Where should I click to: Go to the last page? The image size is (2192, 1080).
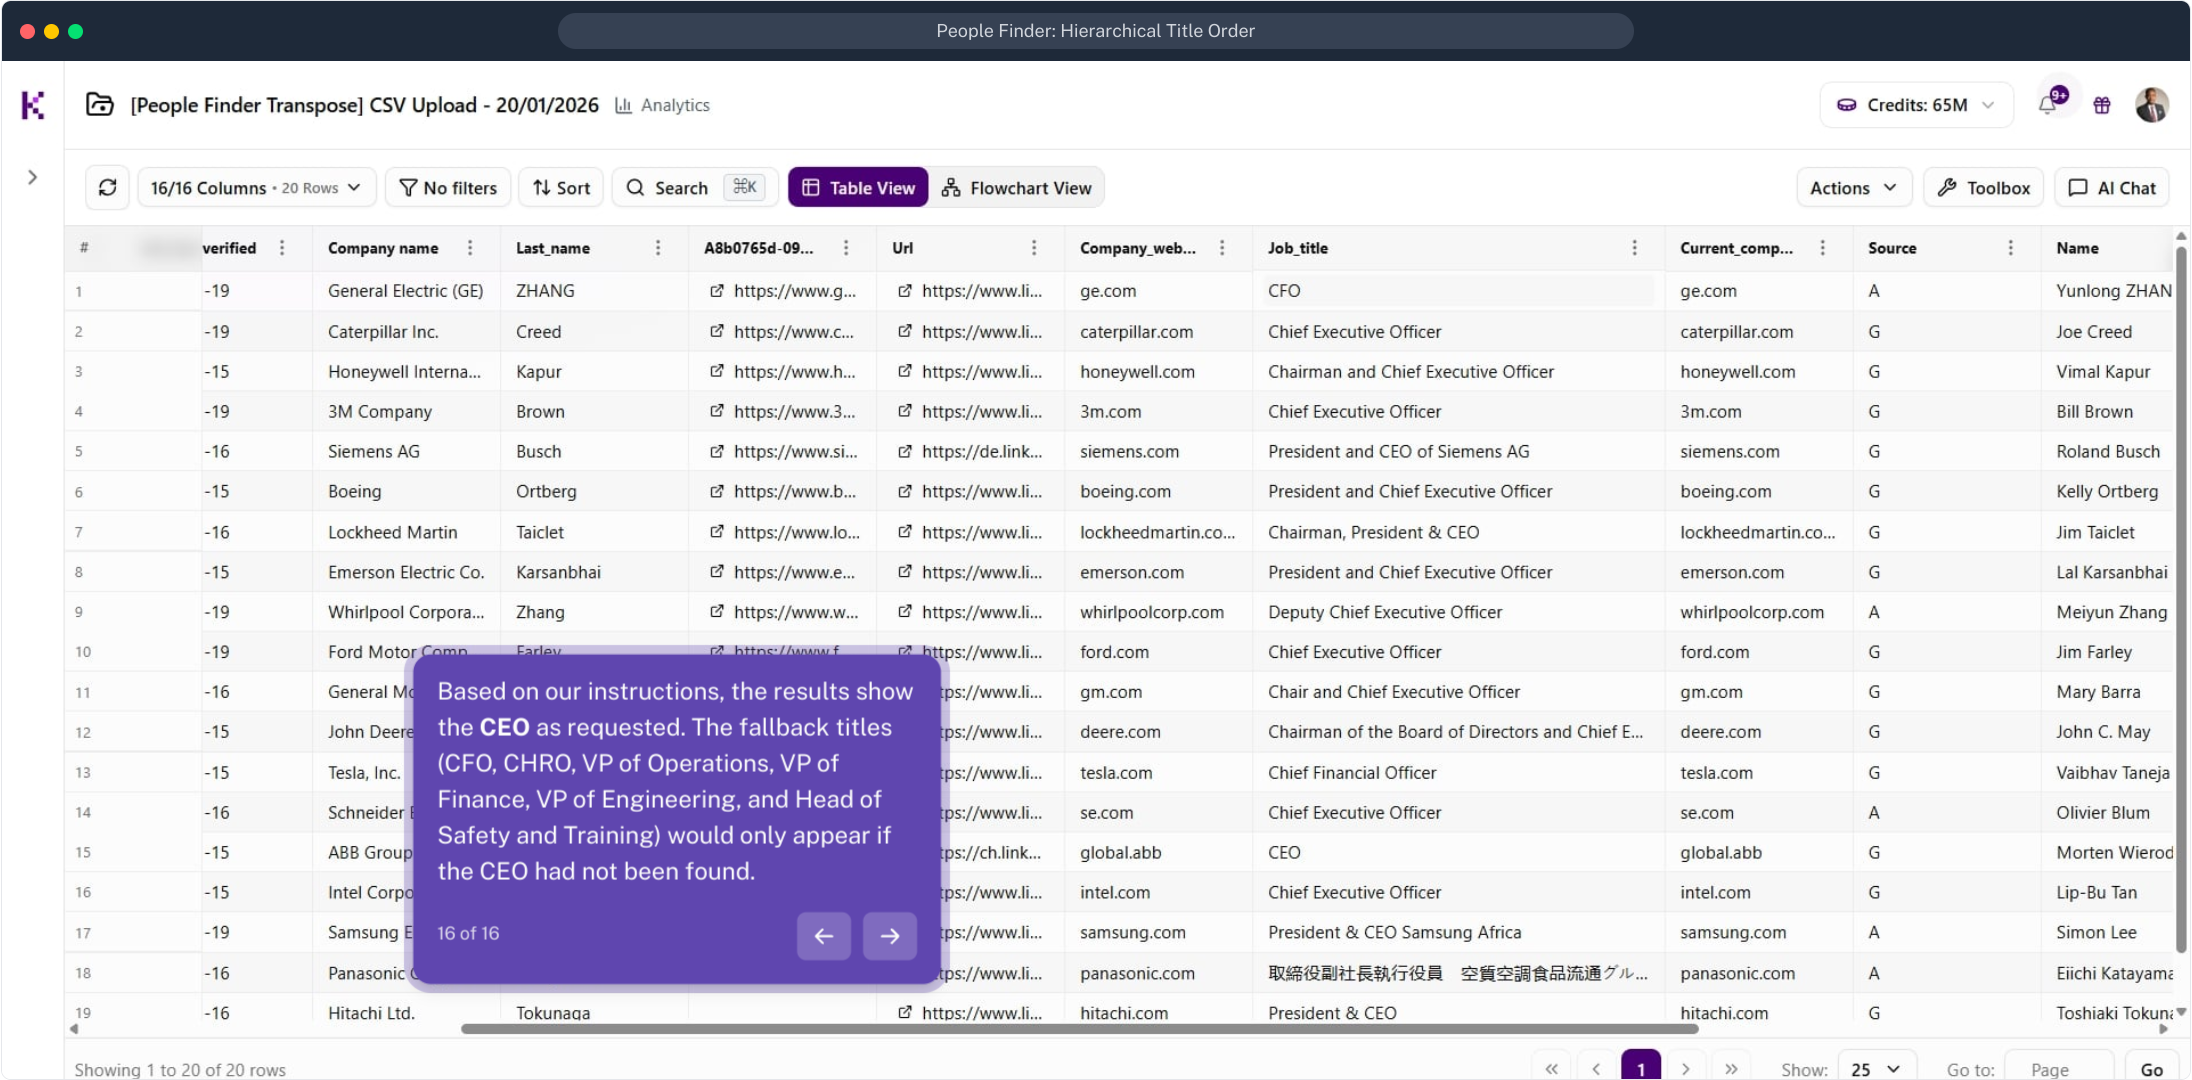click(1731, 1068)
